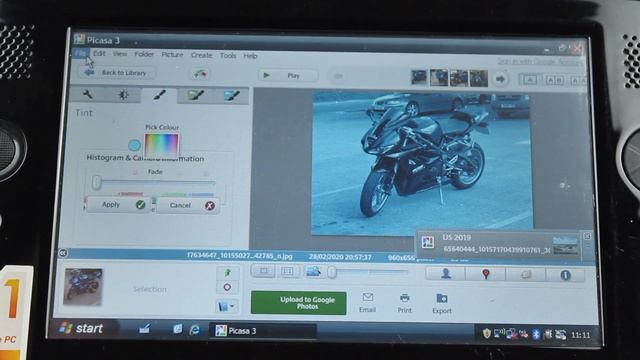
Task: Start the slideshow with Play
Action: click(x=288, y=75)
